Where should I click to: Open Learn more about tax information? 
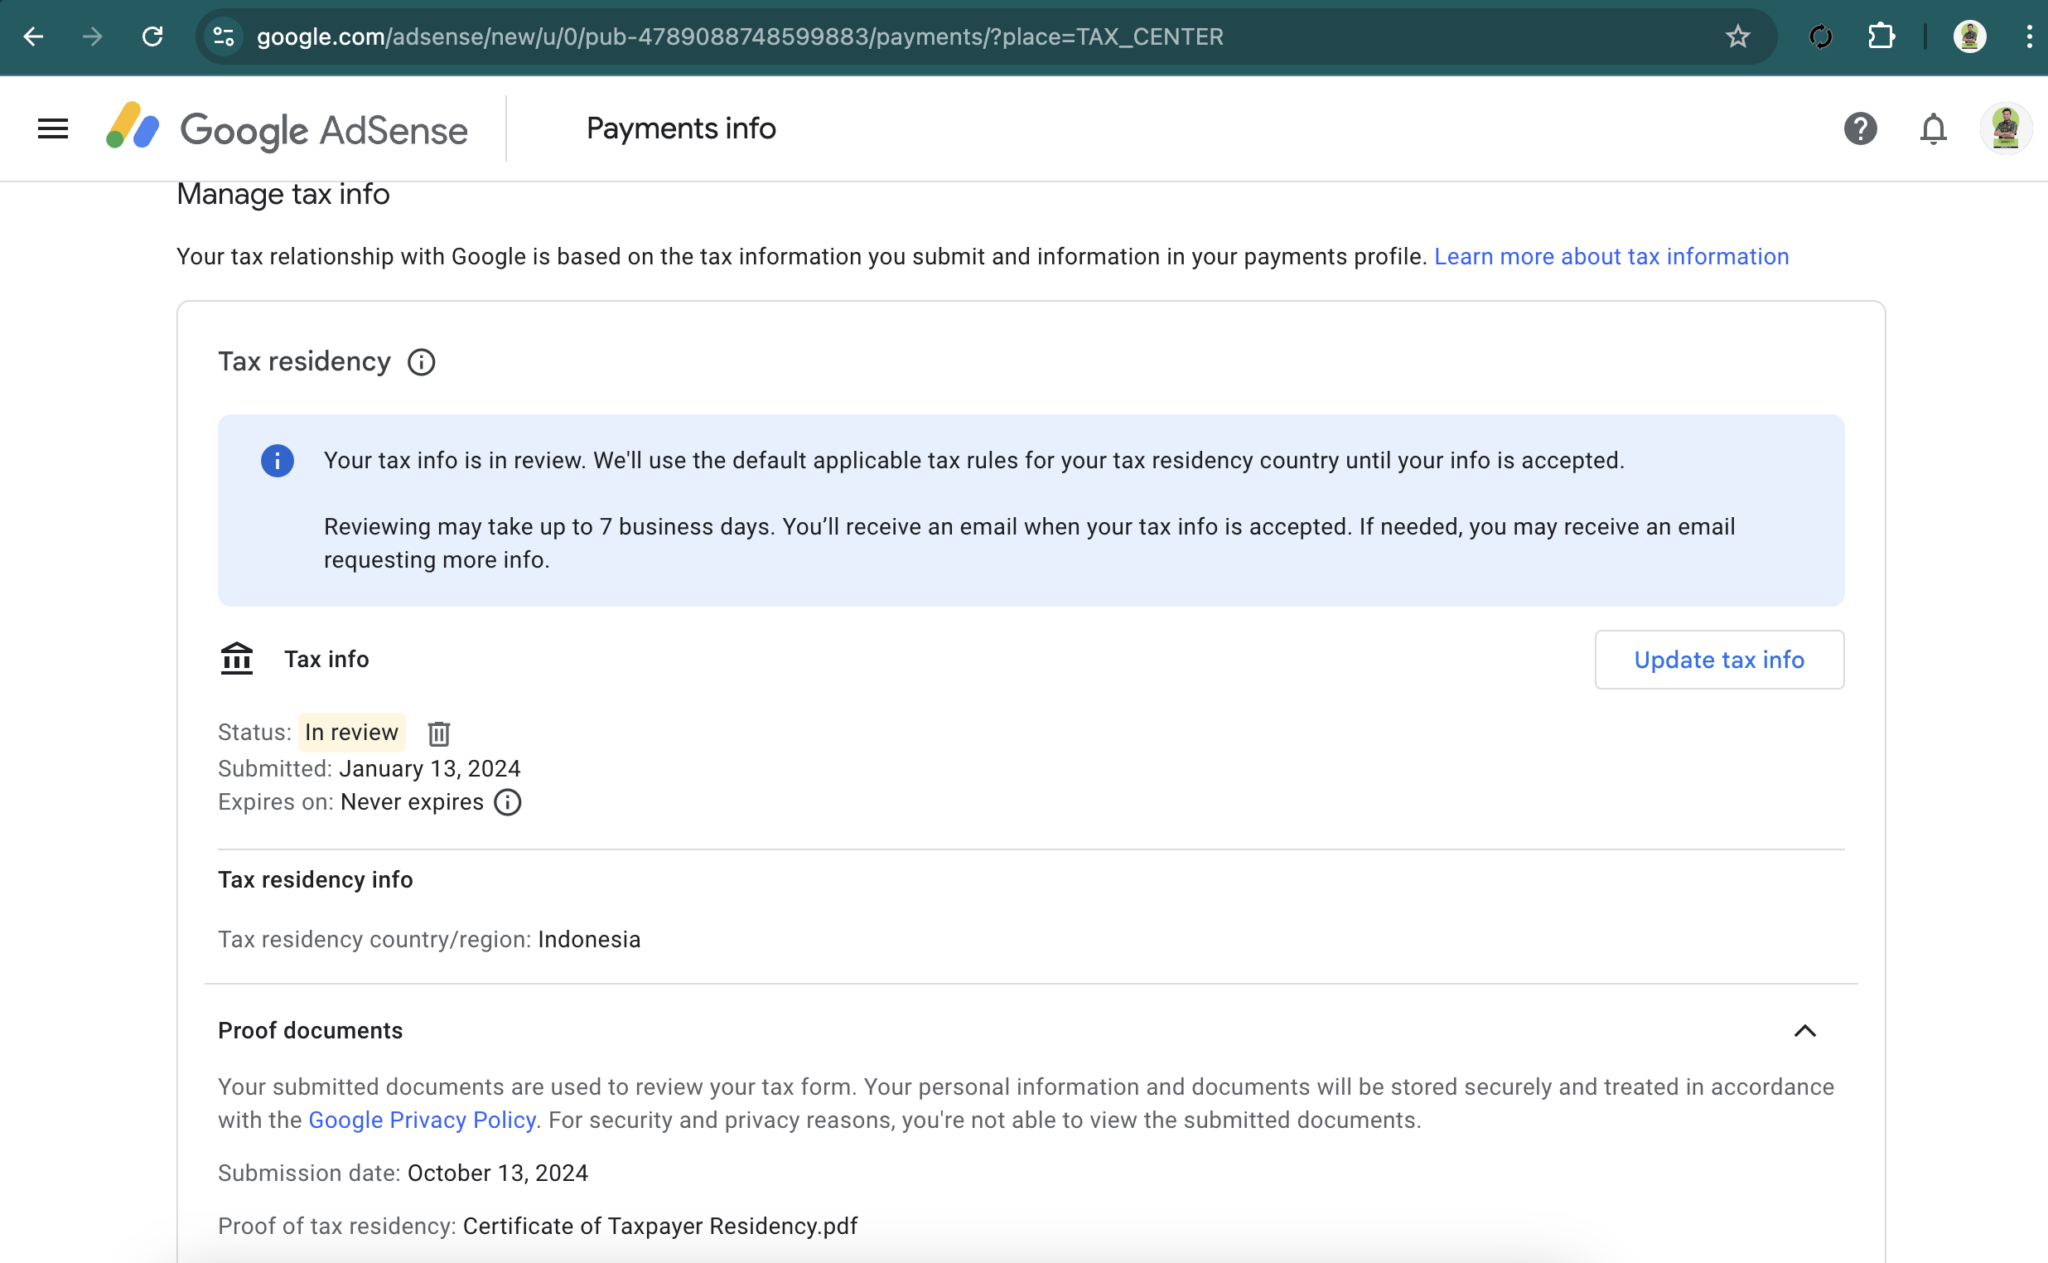(x=1611, y=256)
